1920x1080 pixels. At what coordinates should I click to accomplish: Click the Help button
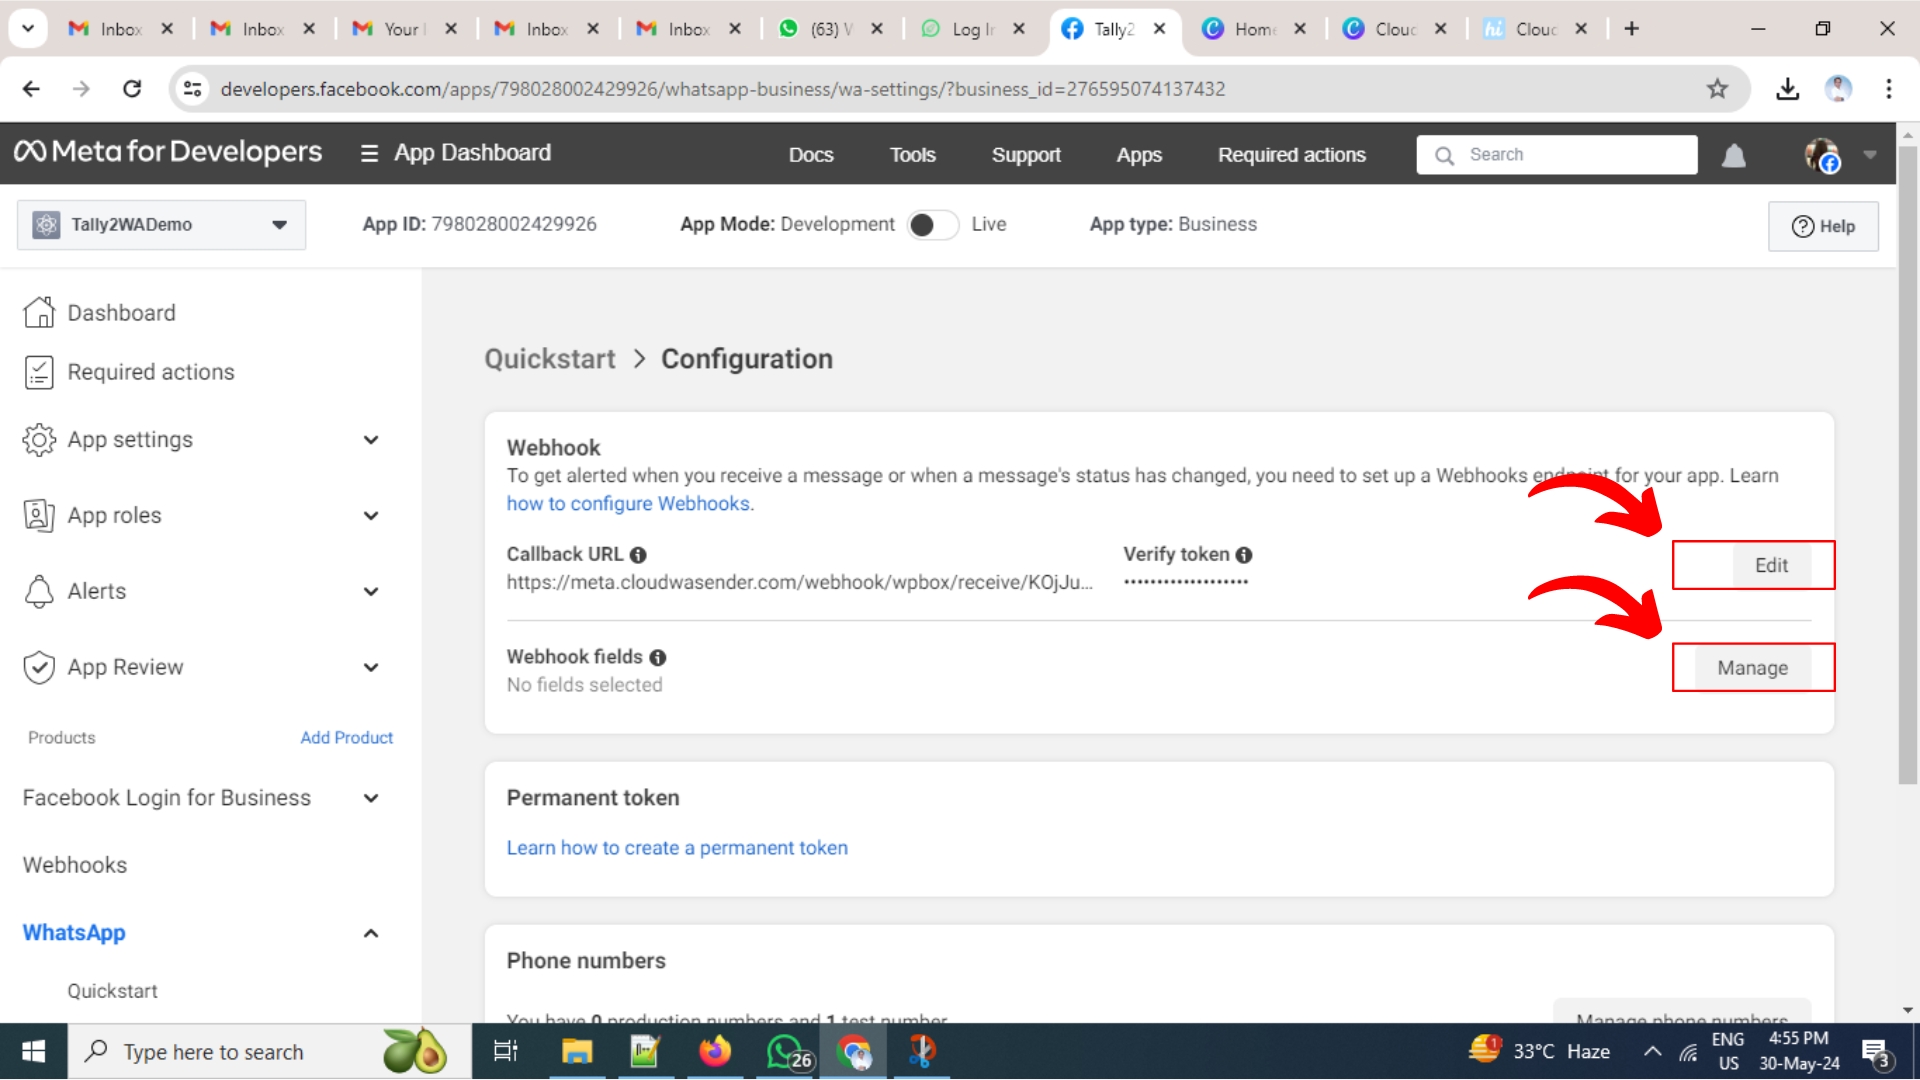click(x=1823, y=226)
